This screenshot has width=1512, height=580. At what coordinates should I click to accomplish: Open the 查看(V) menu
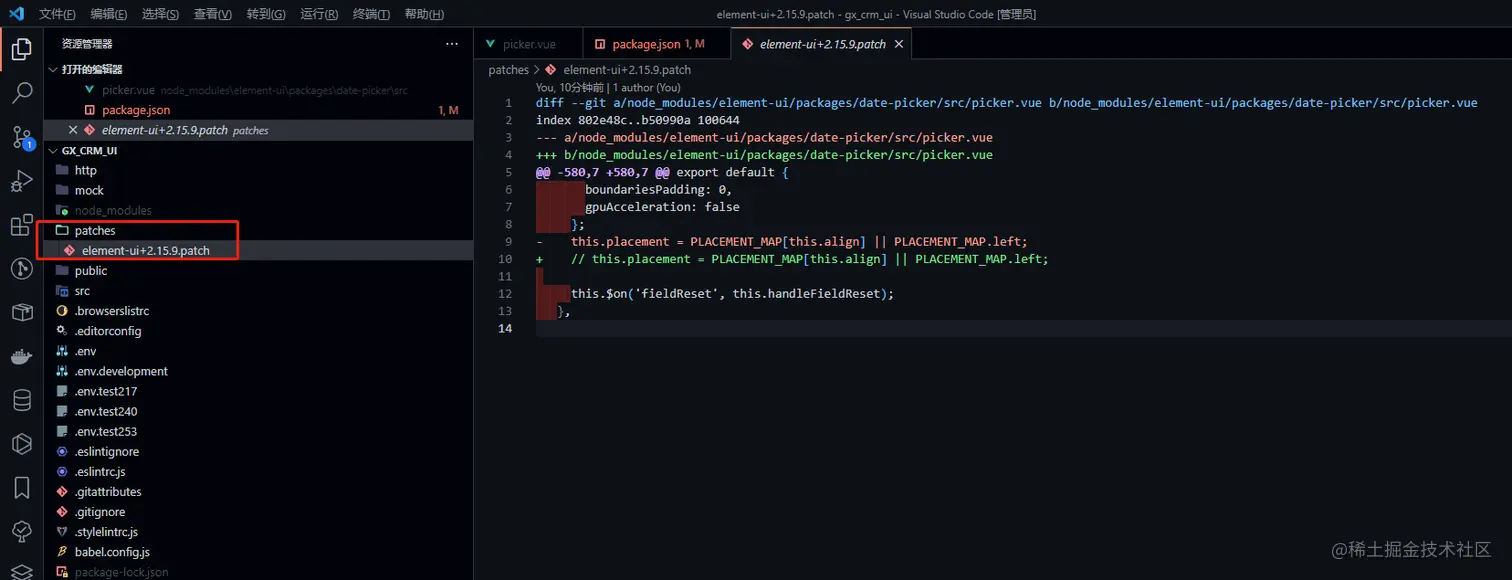click(x=212, y=14)
